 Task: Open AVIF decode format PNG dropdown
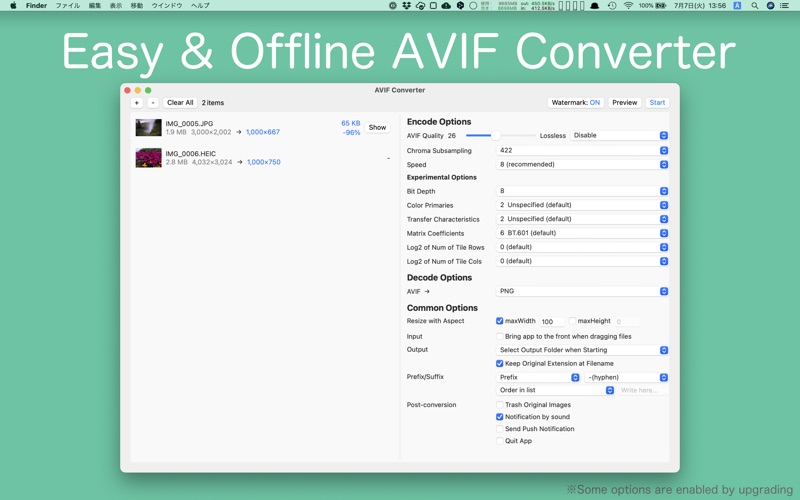pyautogui.click(x=582, y=291)
